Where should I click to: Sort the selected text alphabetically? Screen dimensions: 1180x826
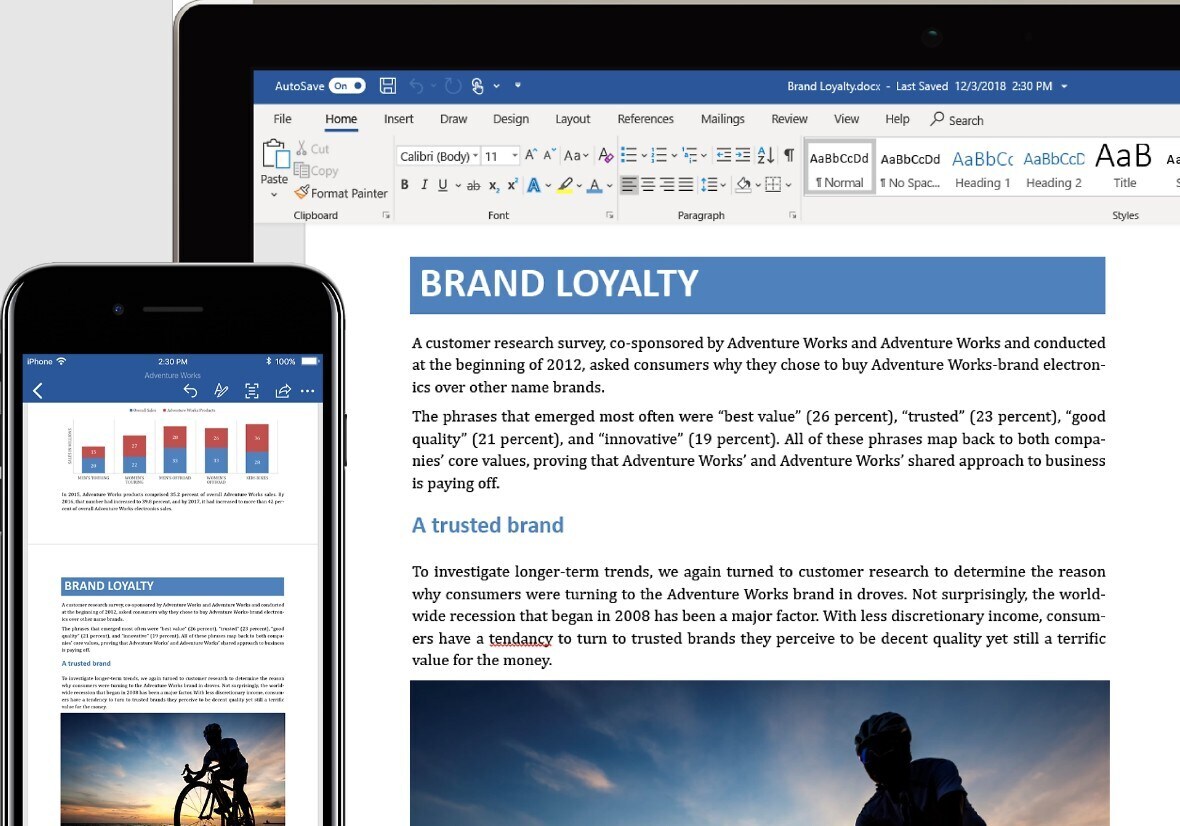coord(766,155)
